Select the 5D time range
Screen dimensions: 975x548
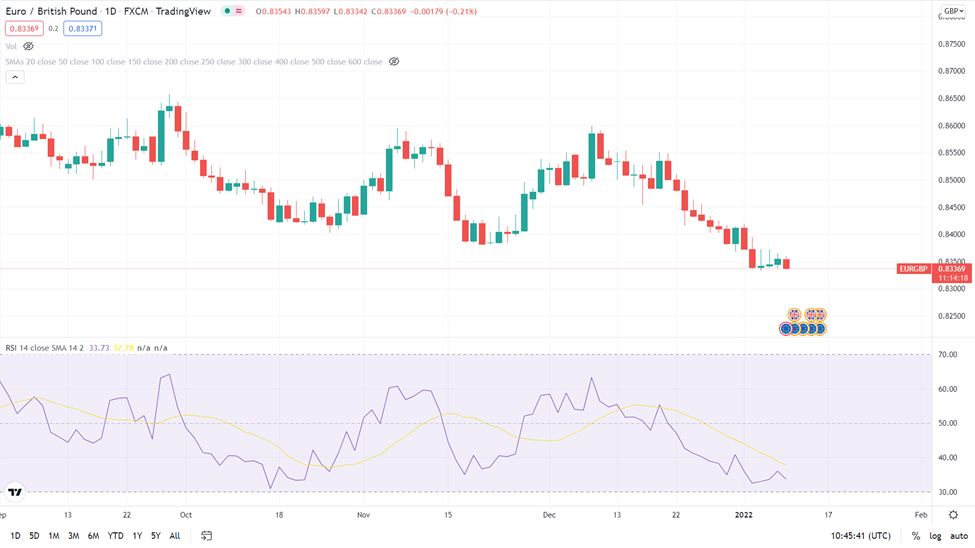pyautogui.click(x=34, y=536)
